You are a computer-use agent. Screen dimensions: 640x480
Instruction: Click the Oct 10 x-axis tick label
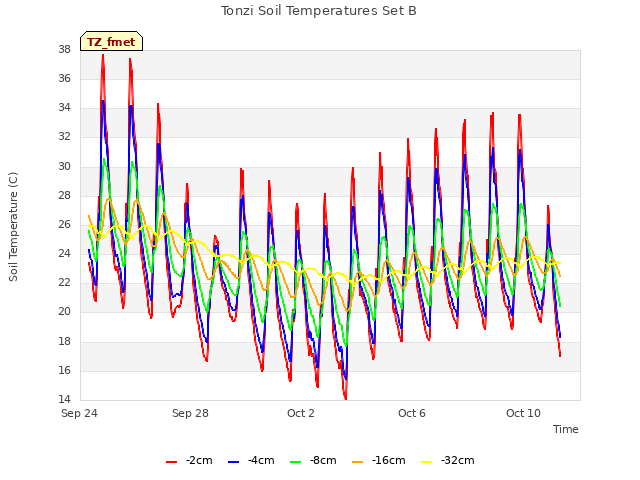click(523, 413)
